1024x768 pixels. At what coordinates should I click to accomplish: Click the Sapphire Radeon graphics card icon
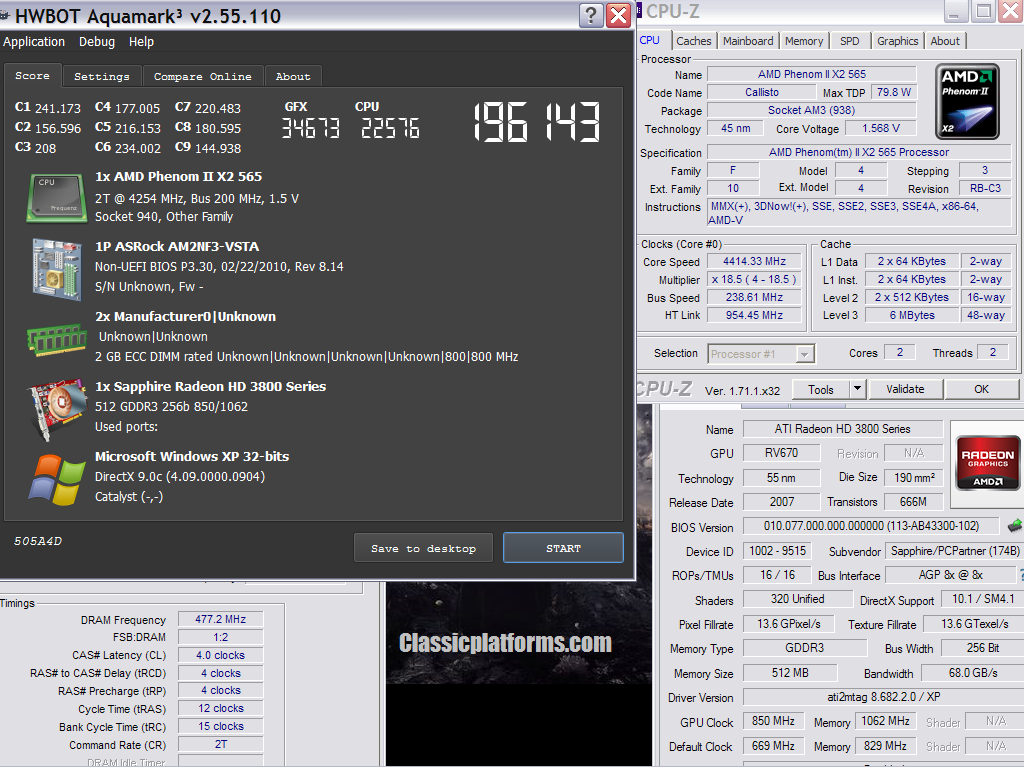click(x=56, y=408)
